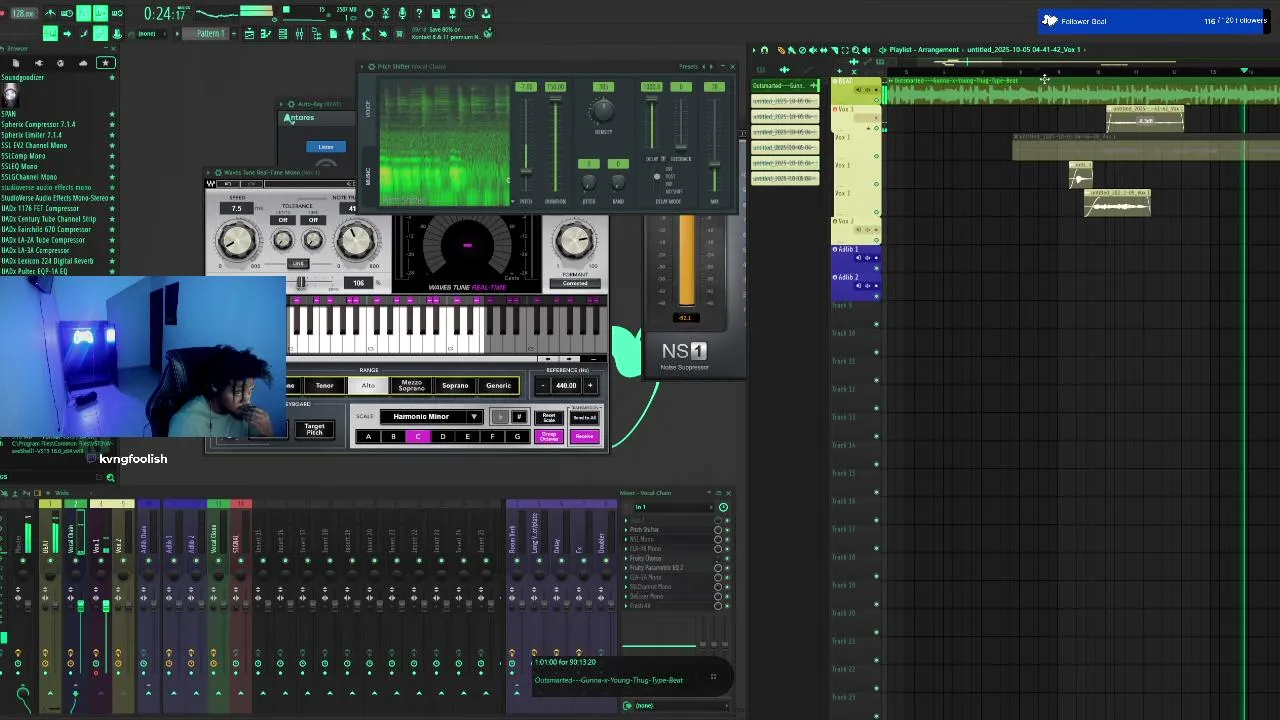Open the playlist view icon in the toolbar
This screenshot has height=720, width=1280.
point(249,34)
